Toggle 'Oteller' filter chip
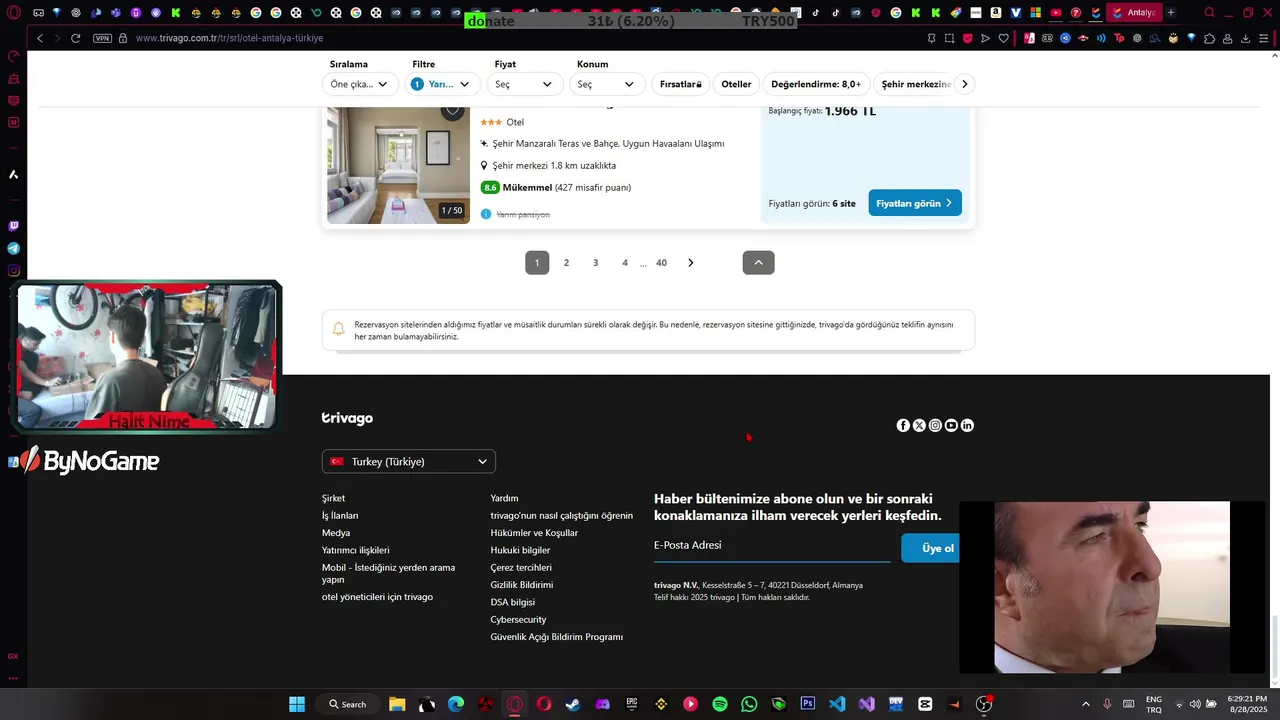Viewport: 1280px width, 720px height. [x=736, y=84]
